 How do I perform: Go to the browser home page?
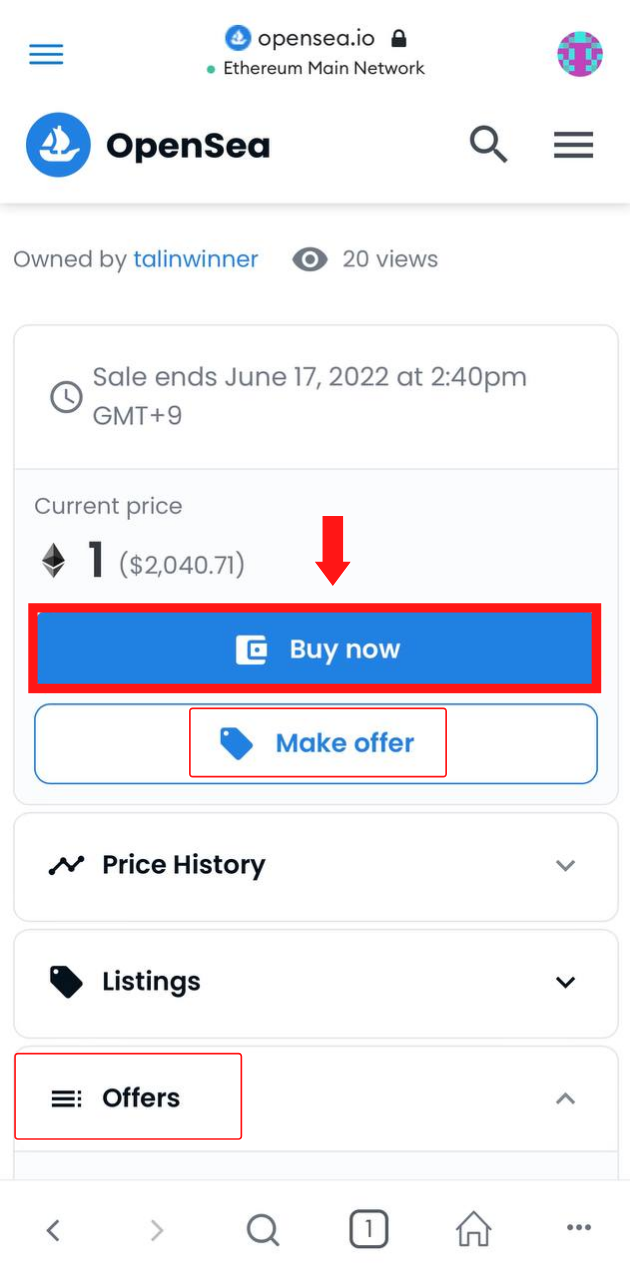click(x=474, y=1229)
